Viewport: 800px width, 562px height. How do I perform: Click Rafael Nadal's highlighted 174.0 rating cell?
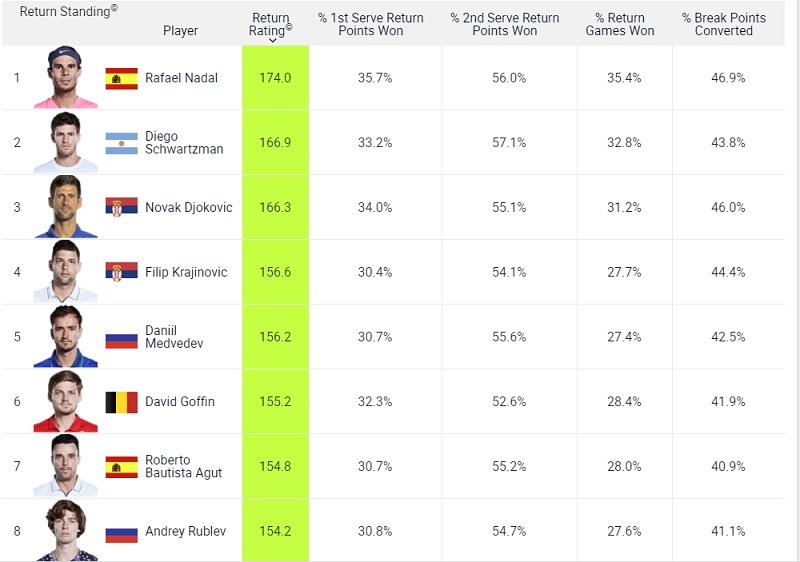[275, 78]
